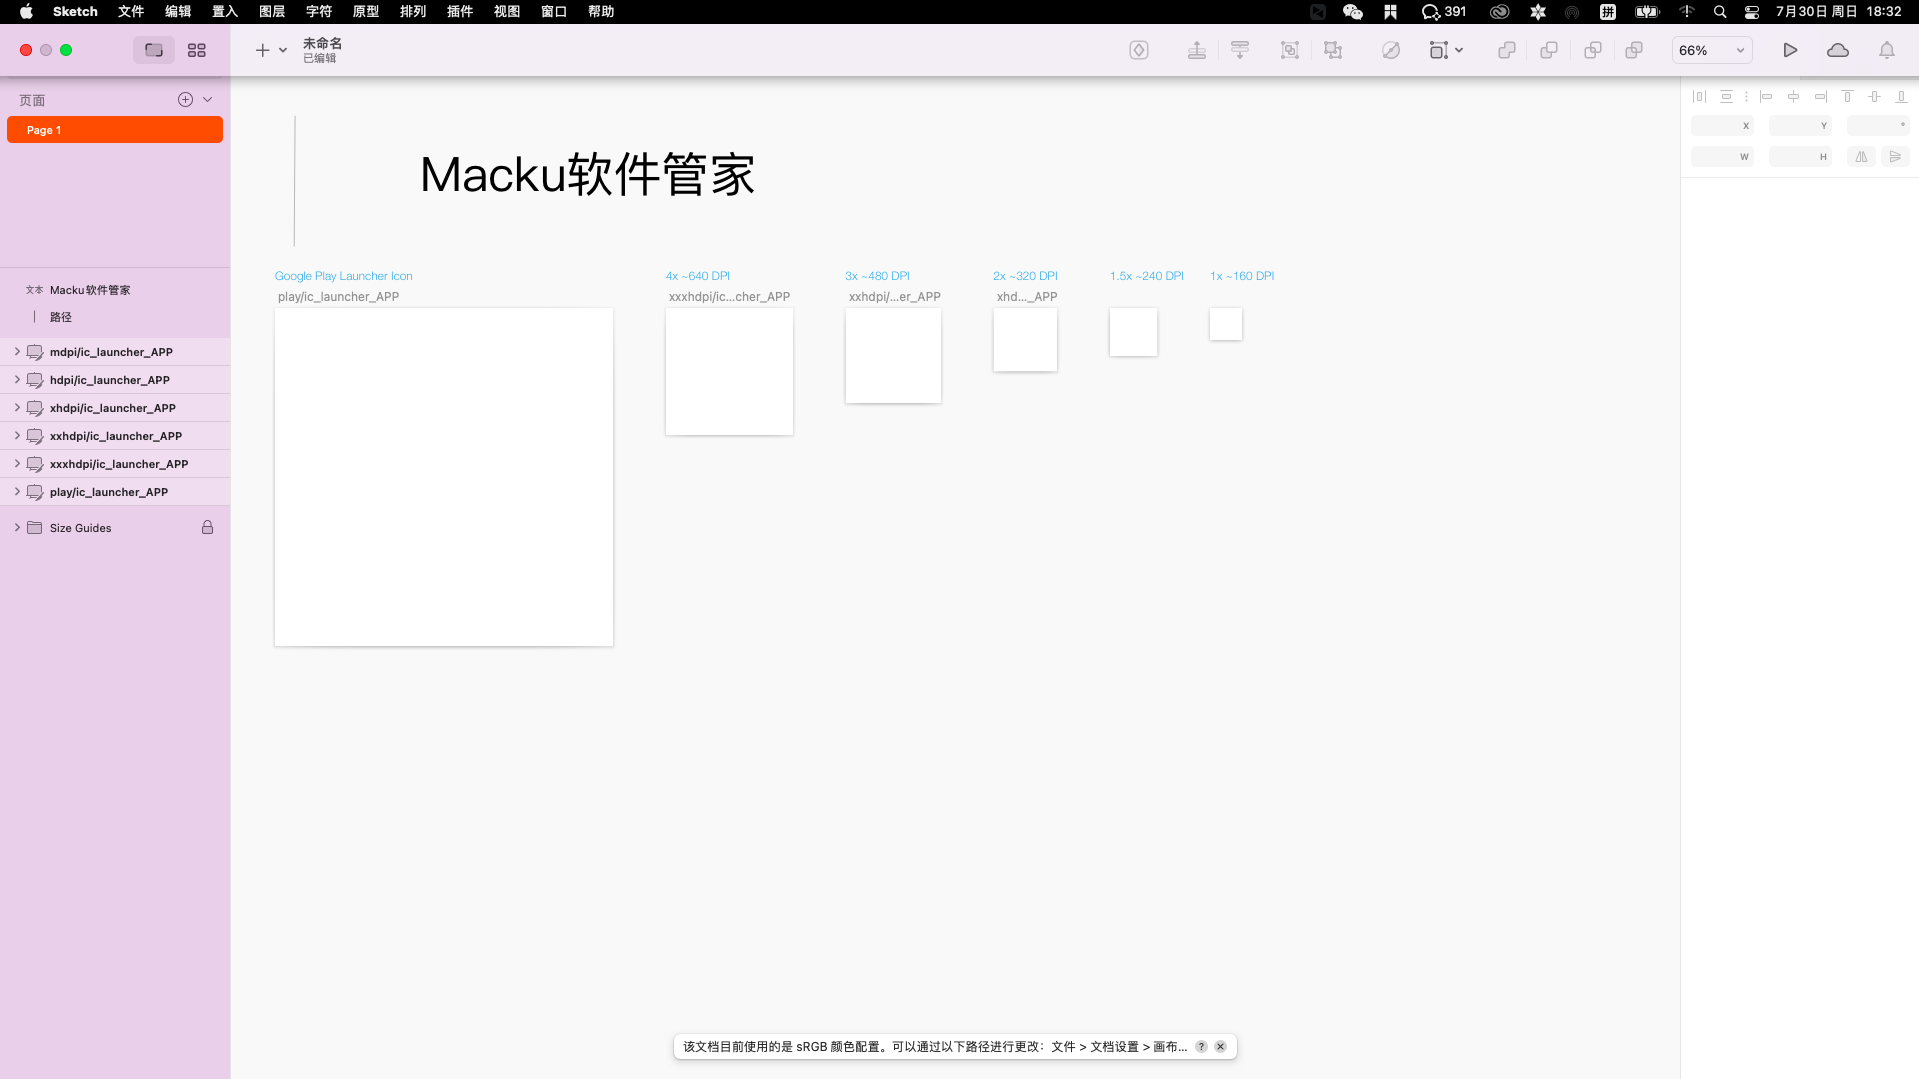Click the distribute horizontally icon
Image resolution: width=1919 pixels, height=1079 pixels.
[x=1699, y=97]
